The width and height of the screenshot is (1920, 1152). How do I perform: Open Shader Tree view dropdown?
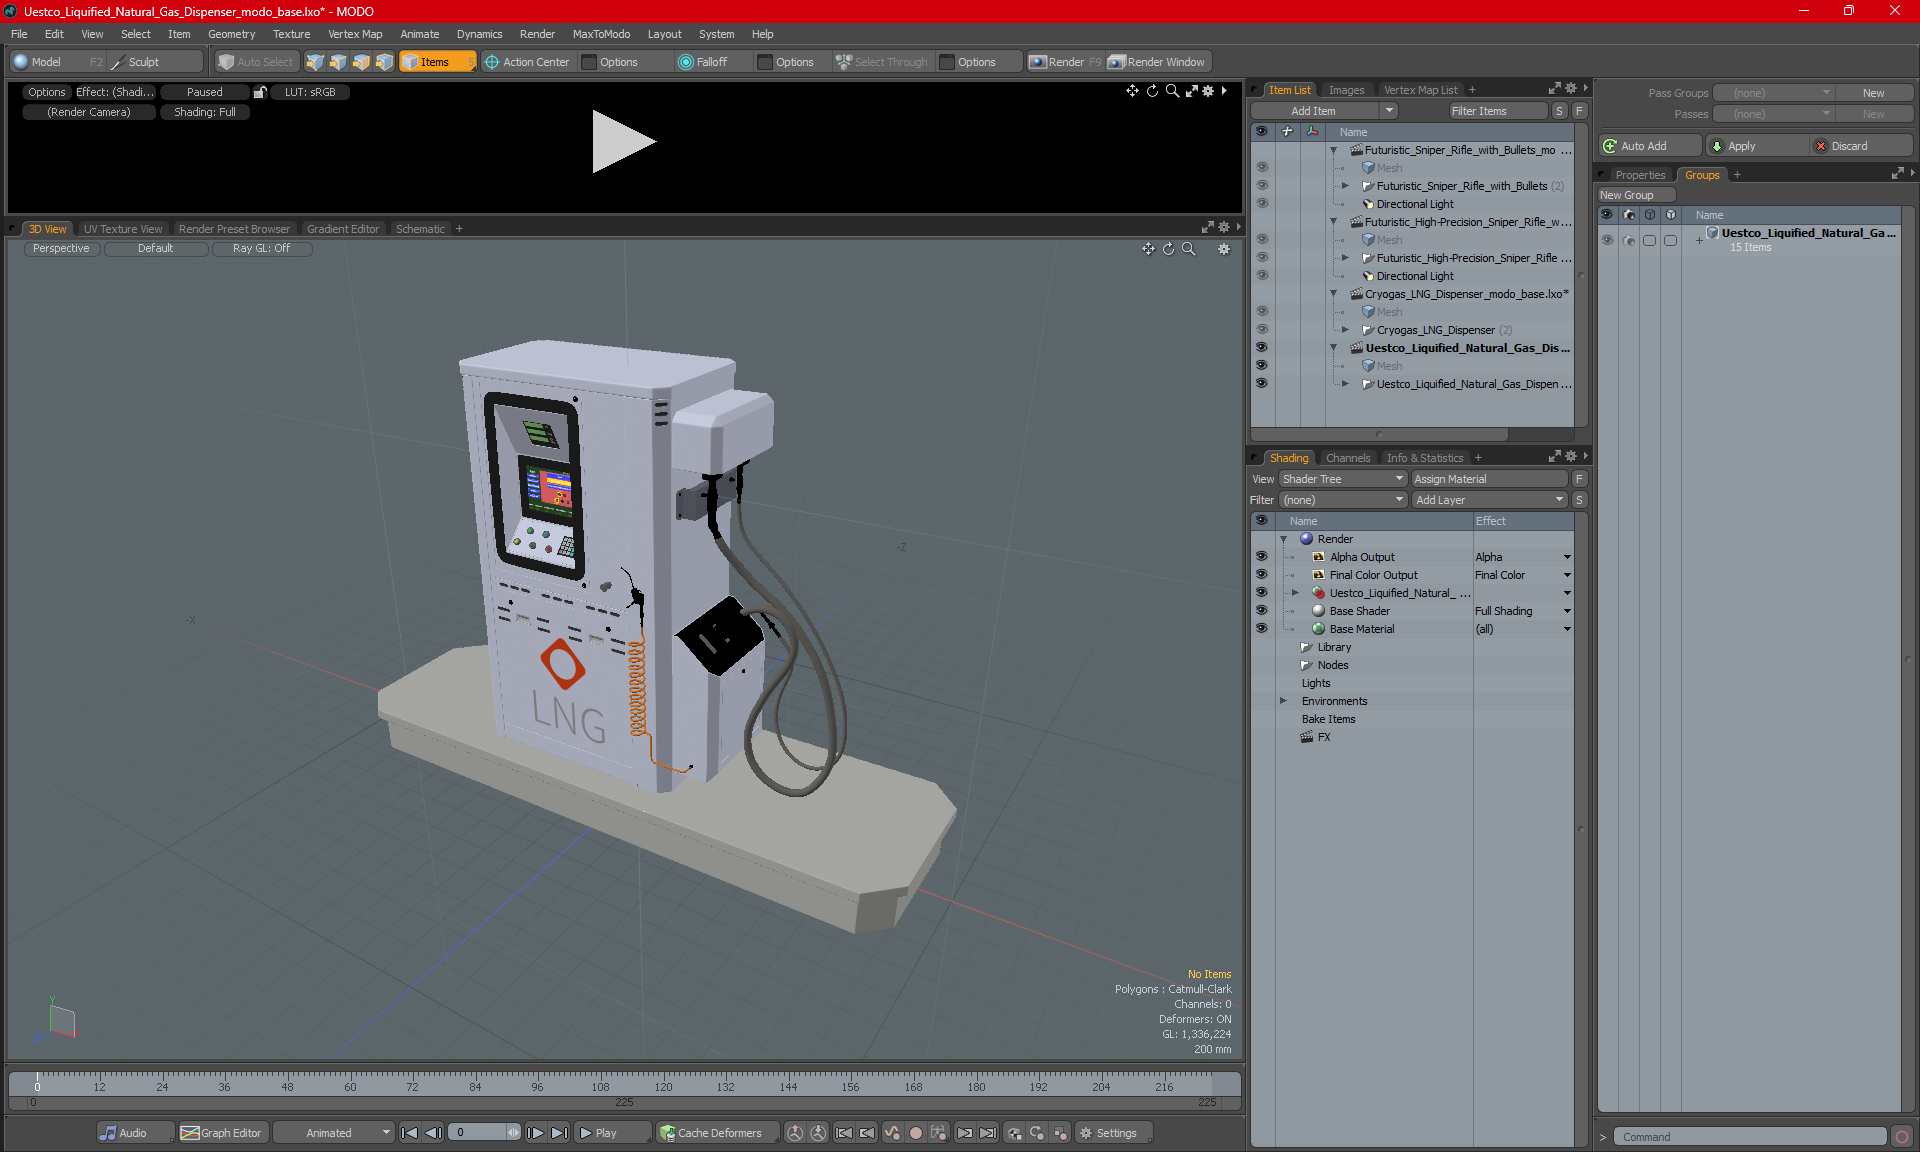[1343, 479]
